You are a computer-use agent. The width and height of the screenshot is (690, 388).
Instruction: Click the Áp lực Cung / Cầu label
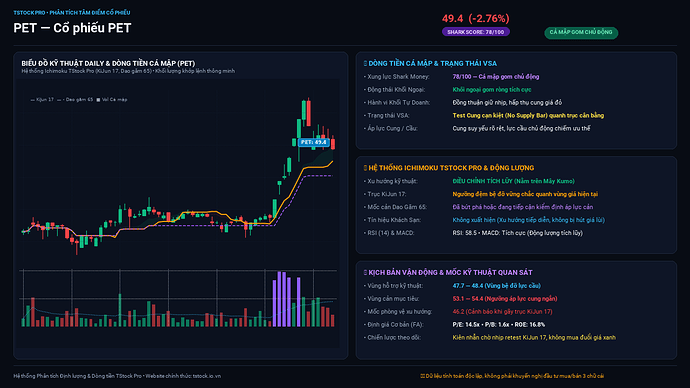pyautogui.click(x=393, y=128)
